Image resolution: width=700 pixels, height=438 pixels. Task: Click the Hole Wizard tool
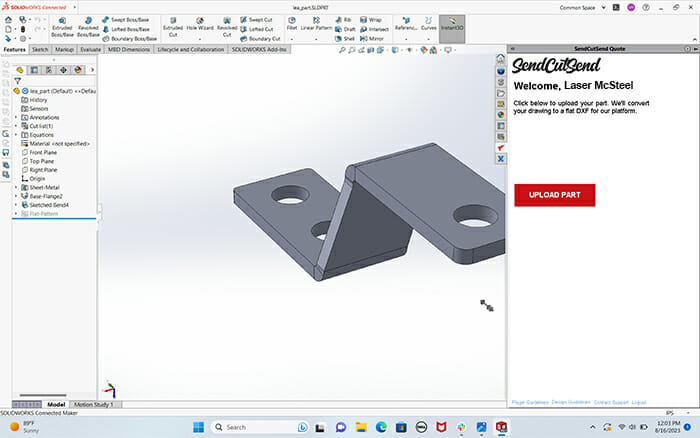pos(200,25)
